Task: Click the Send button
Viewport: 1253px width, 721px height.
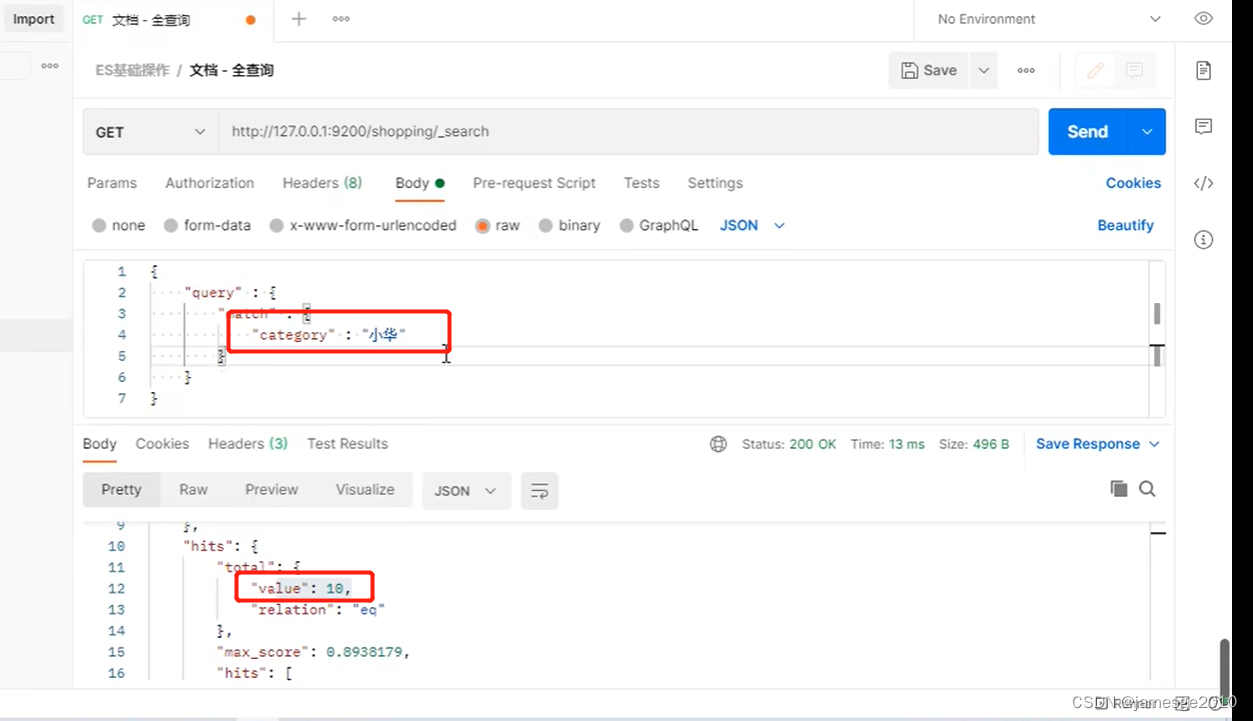Action: pyautogui.click(x=1088, y=132)
